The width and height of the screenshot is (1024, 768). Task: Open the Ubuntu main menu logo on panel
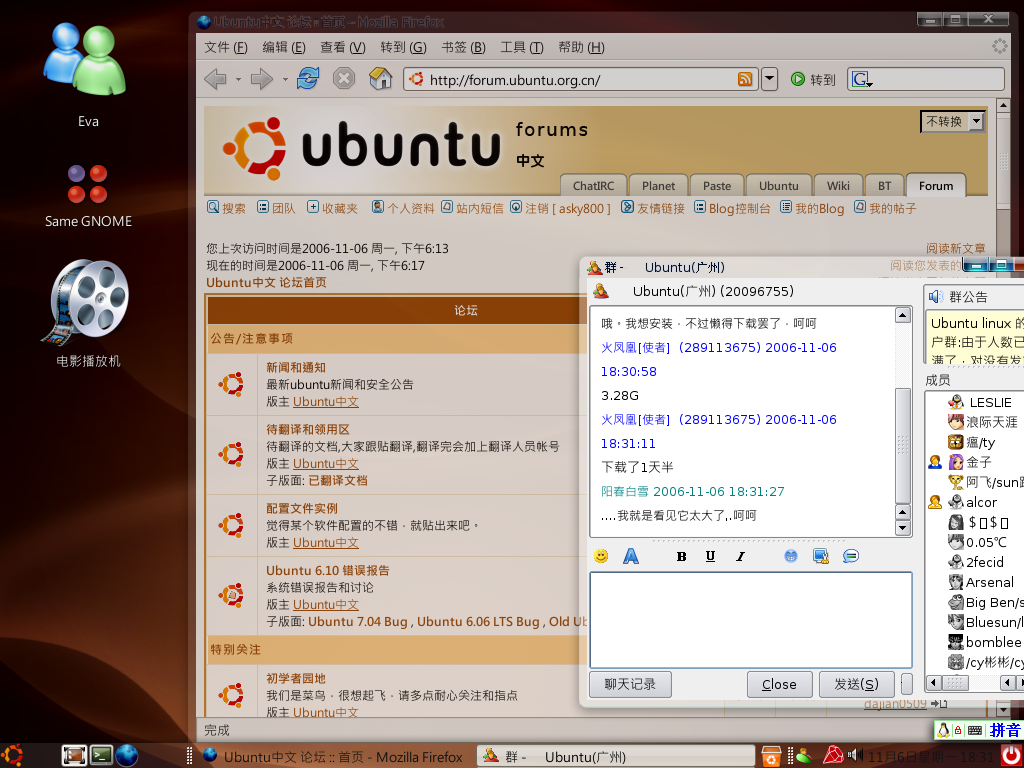pos(12,755)
